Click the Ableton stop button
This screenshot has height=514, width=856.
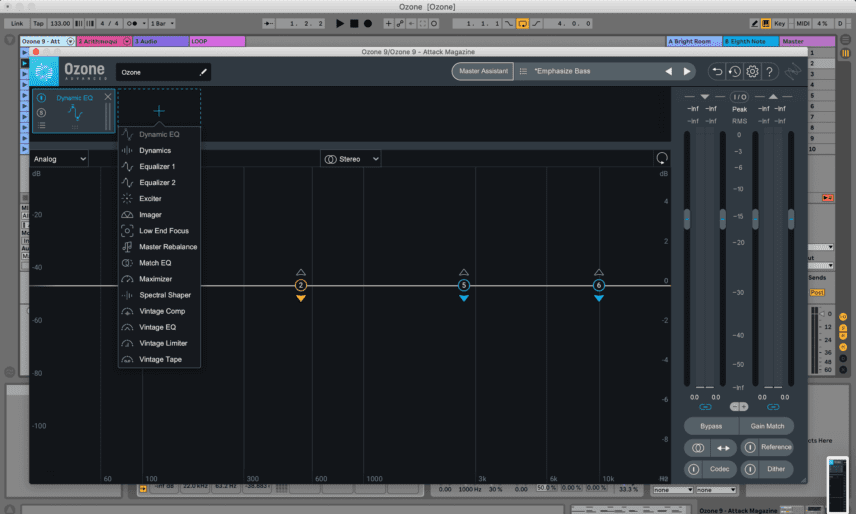(x=354, y=23)
